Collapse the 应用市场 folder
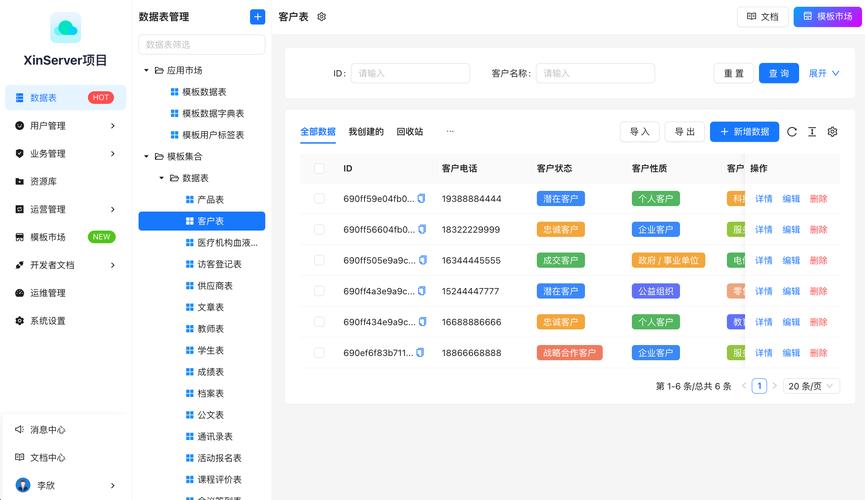The image size is (865, 500). click(x=146, y=70)
